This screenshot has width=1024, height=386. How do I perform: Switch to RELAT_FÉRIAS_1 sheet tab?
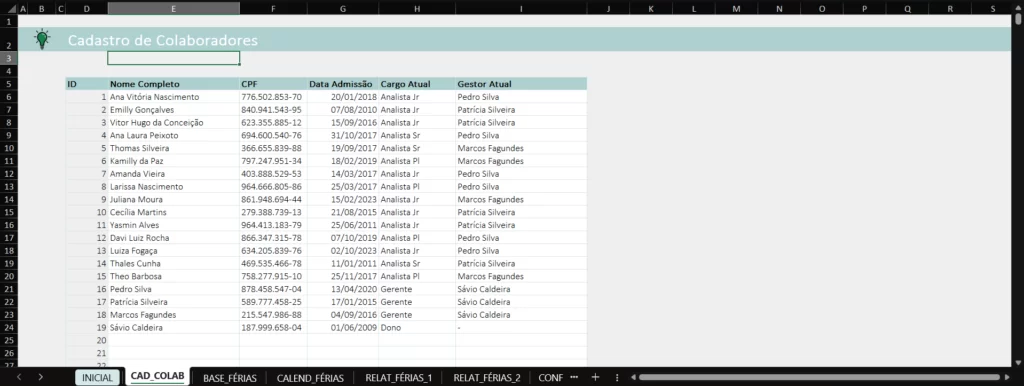(398, 378)
